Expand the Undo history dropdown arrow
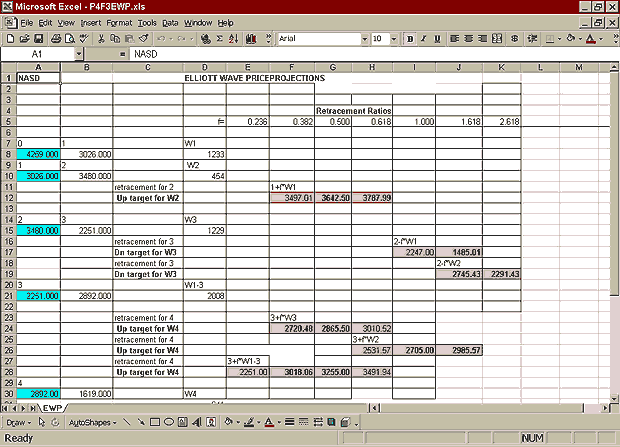620x447 pixels. point(171,38)
